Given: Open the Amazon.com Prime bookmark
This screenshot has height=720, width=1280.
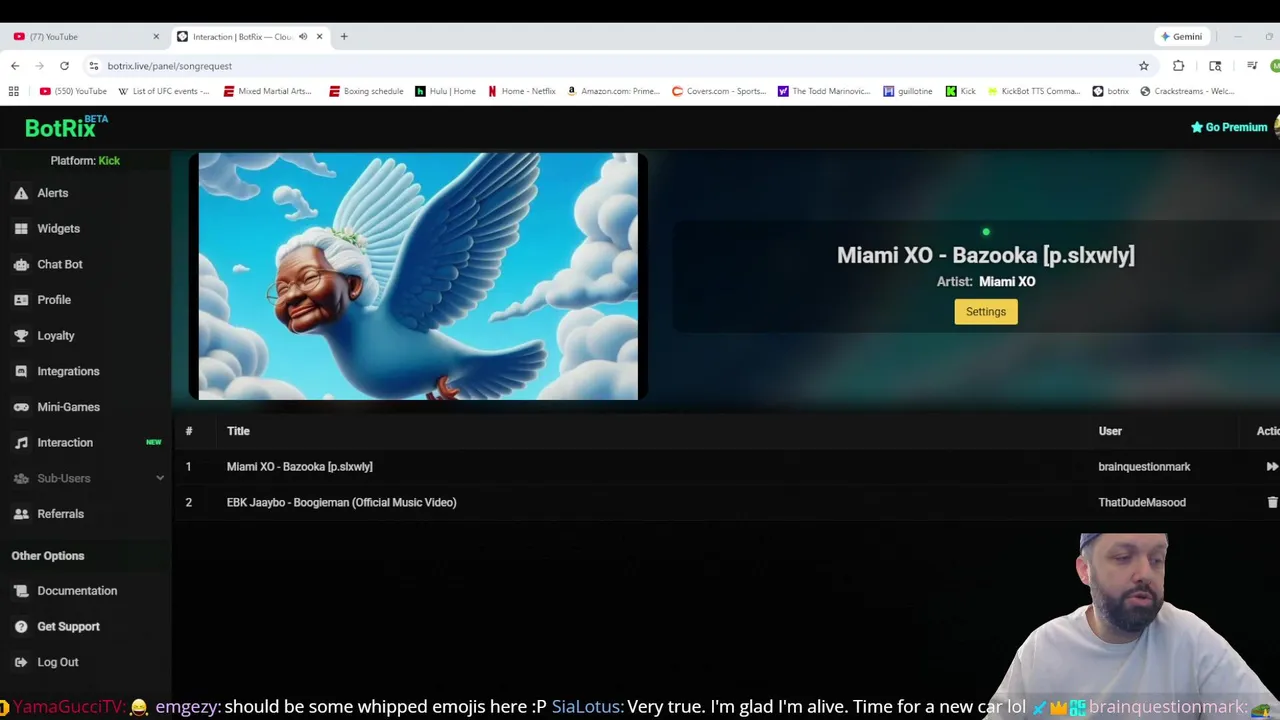Looking at the screenshot, I should pyautogui.click(x=613, y=91).
